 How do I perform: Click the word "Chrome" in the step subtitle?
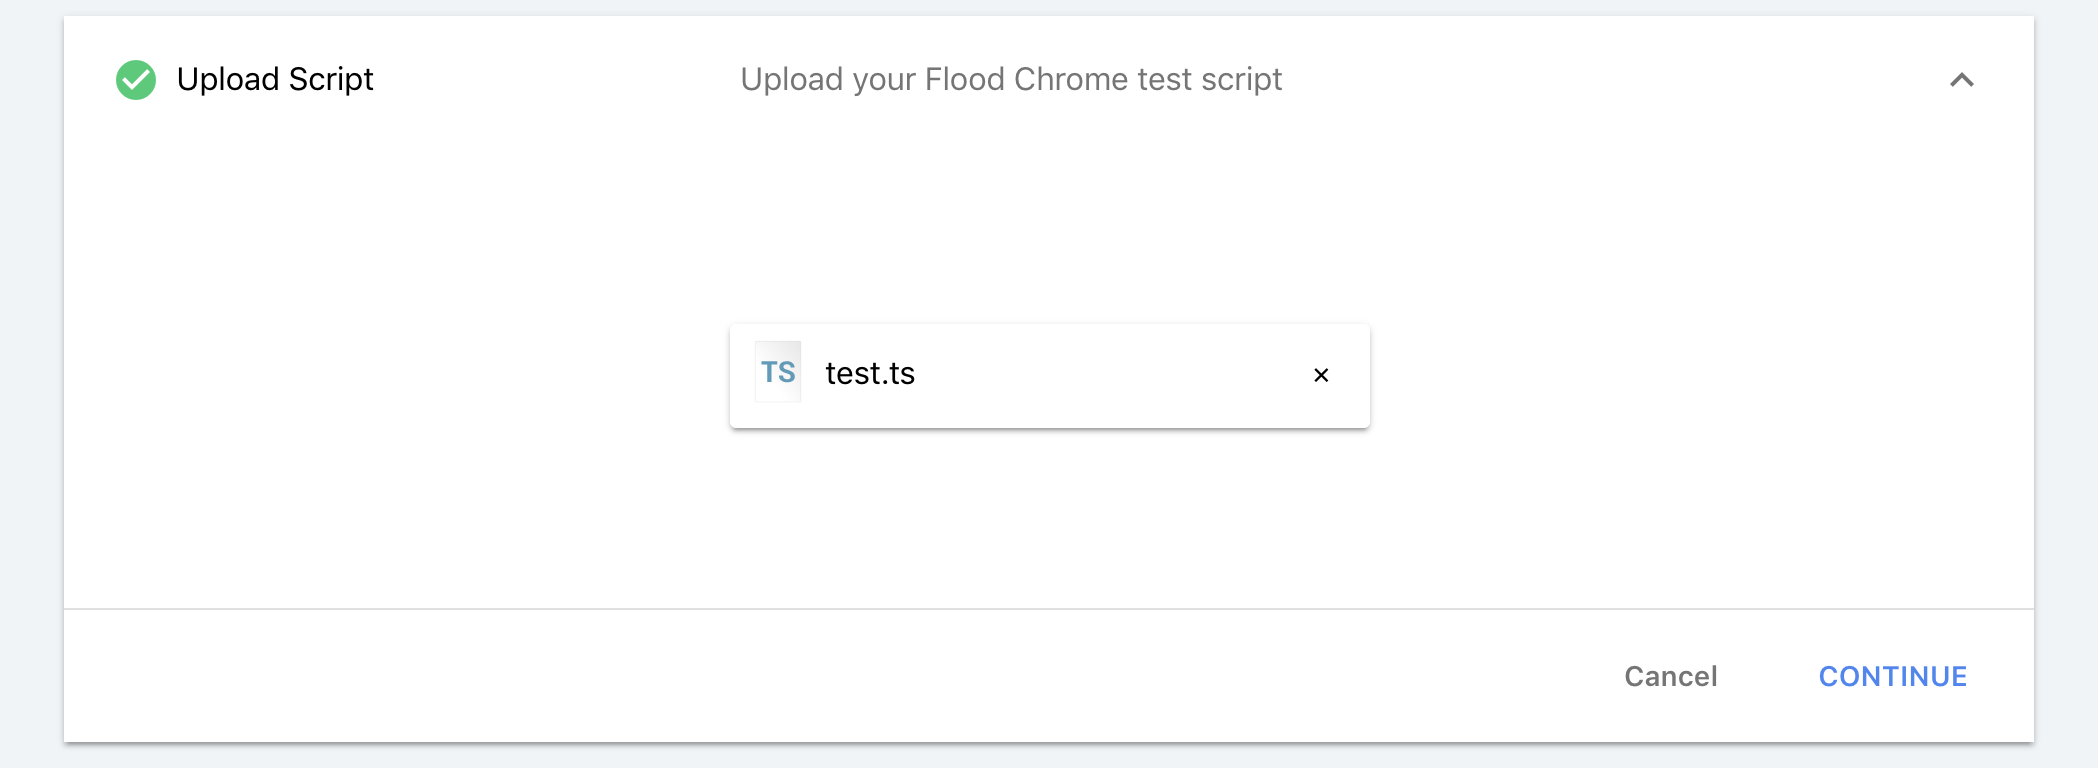coord(1071,80)
